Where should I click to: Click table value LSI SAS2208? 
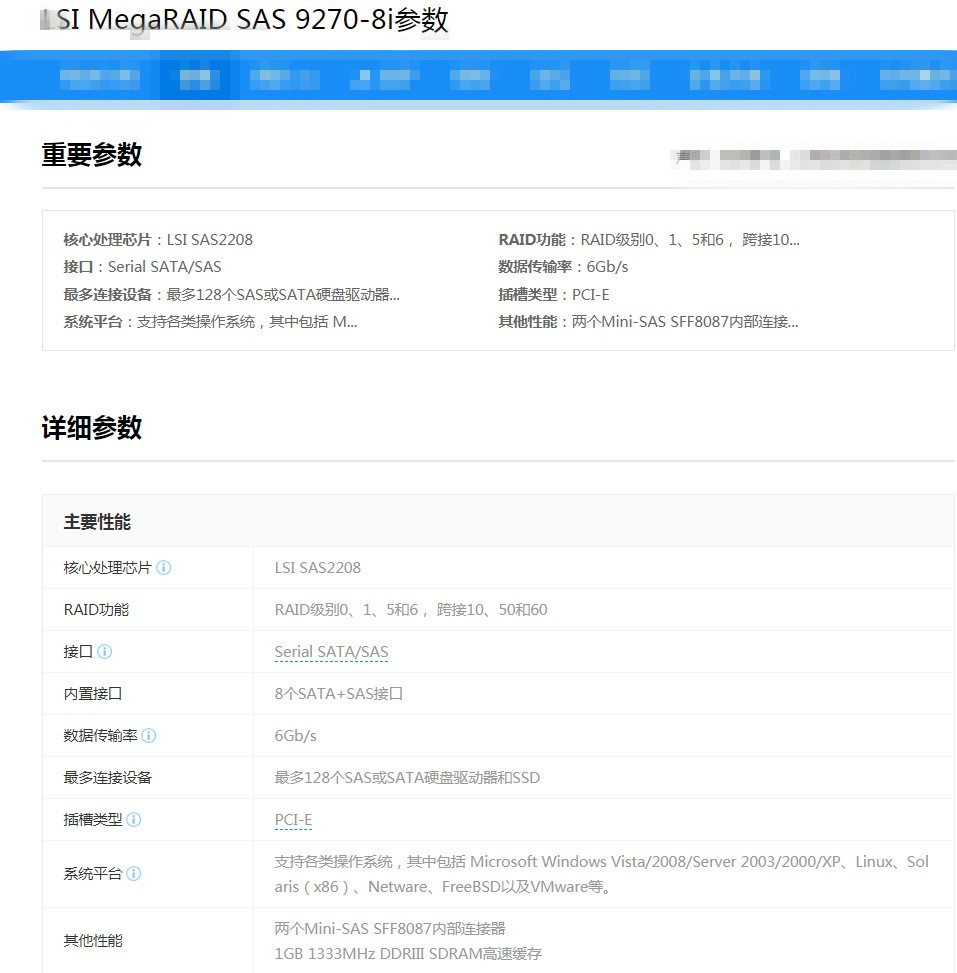click(x=318, y=568)
